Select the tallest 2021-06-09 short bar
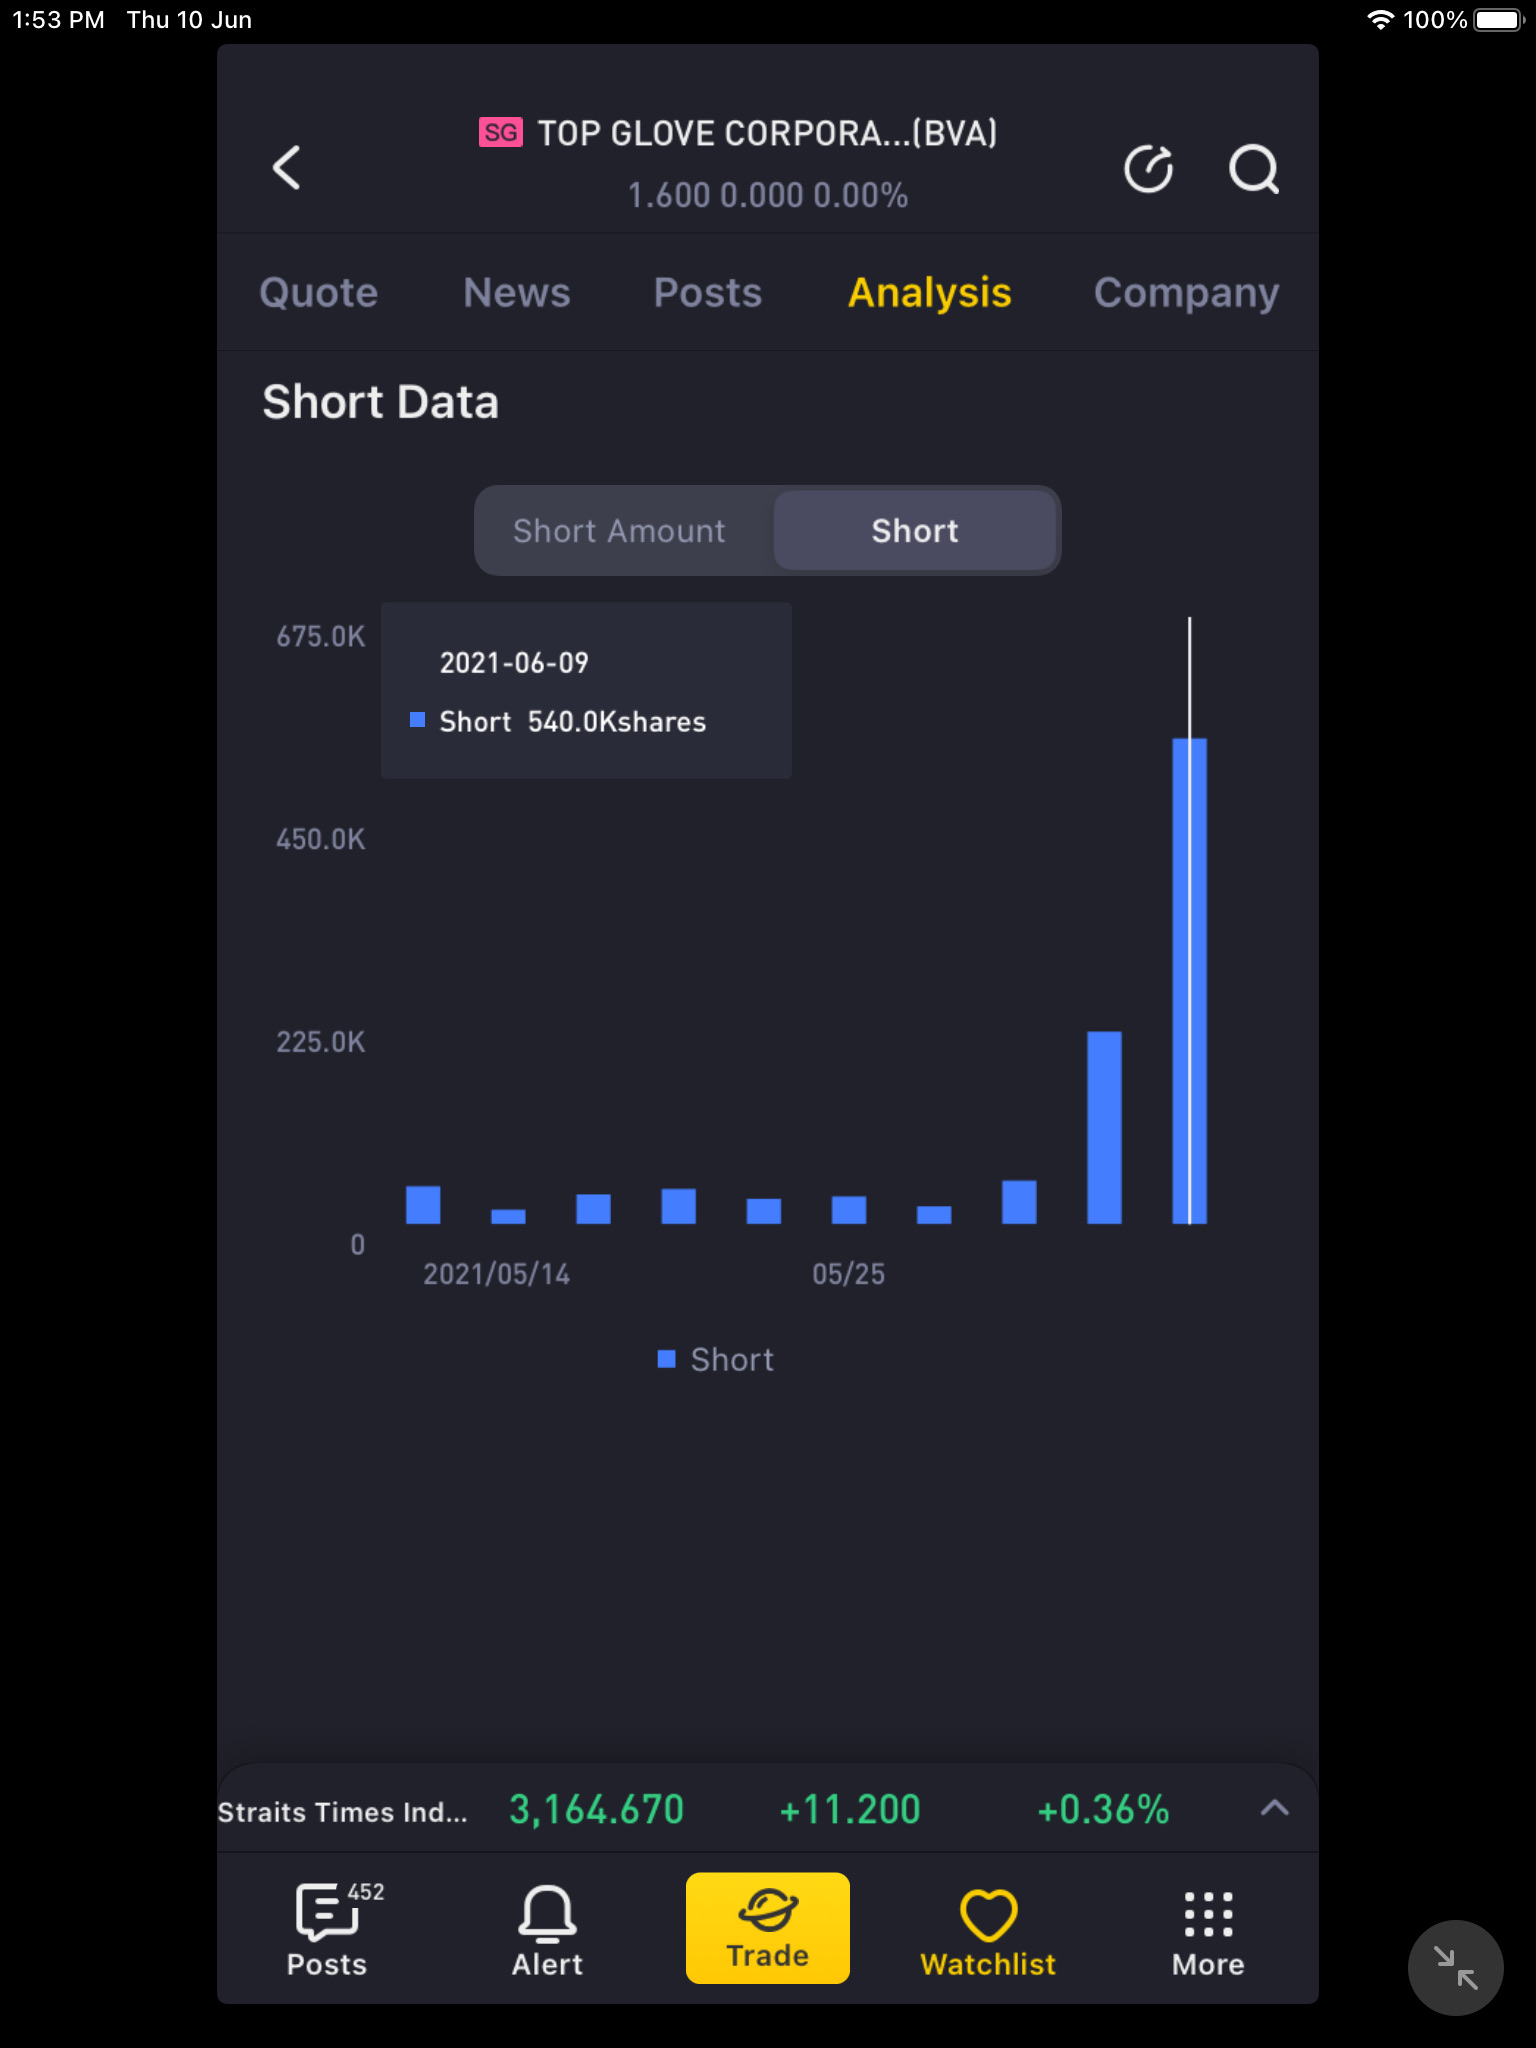 [x=1189, y=980]
